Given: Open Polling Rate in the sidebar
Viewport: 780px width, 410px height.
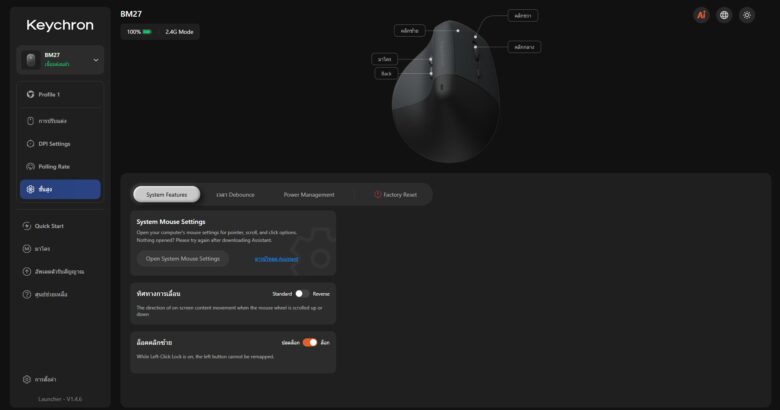Looking at the screenshot, I should tap(60, 167).
